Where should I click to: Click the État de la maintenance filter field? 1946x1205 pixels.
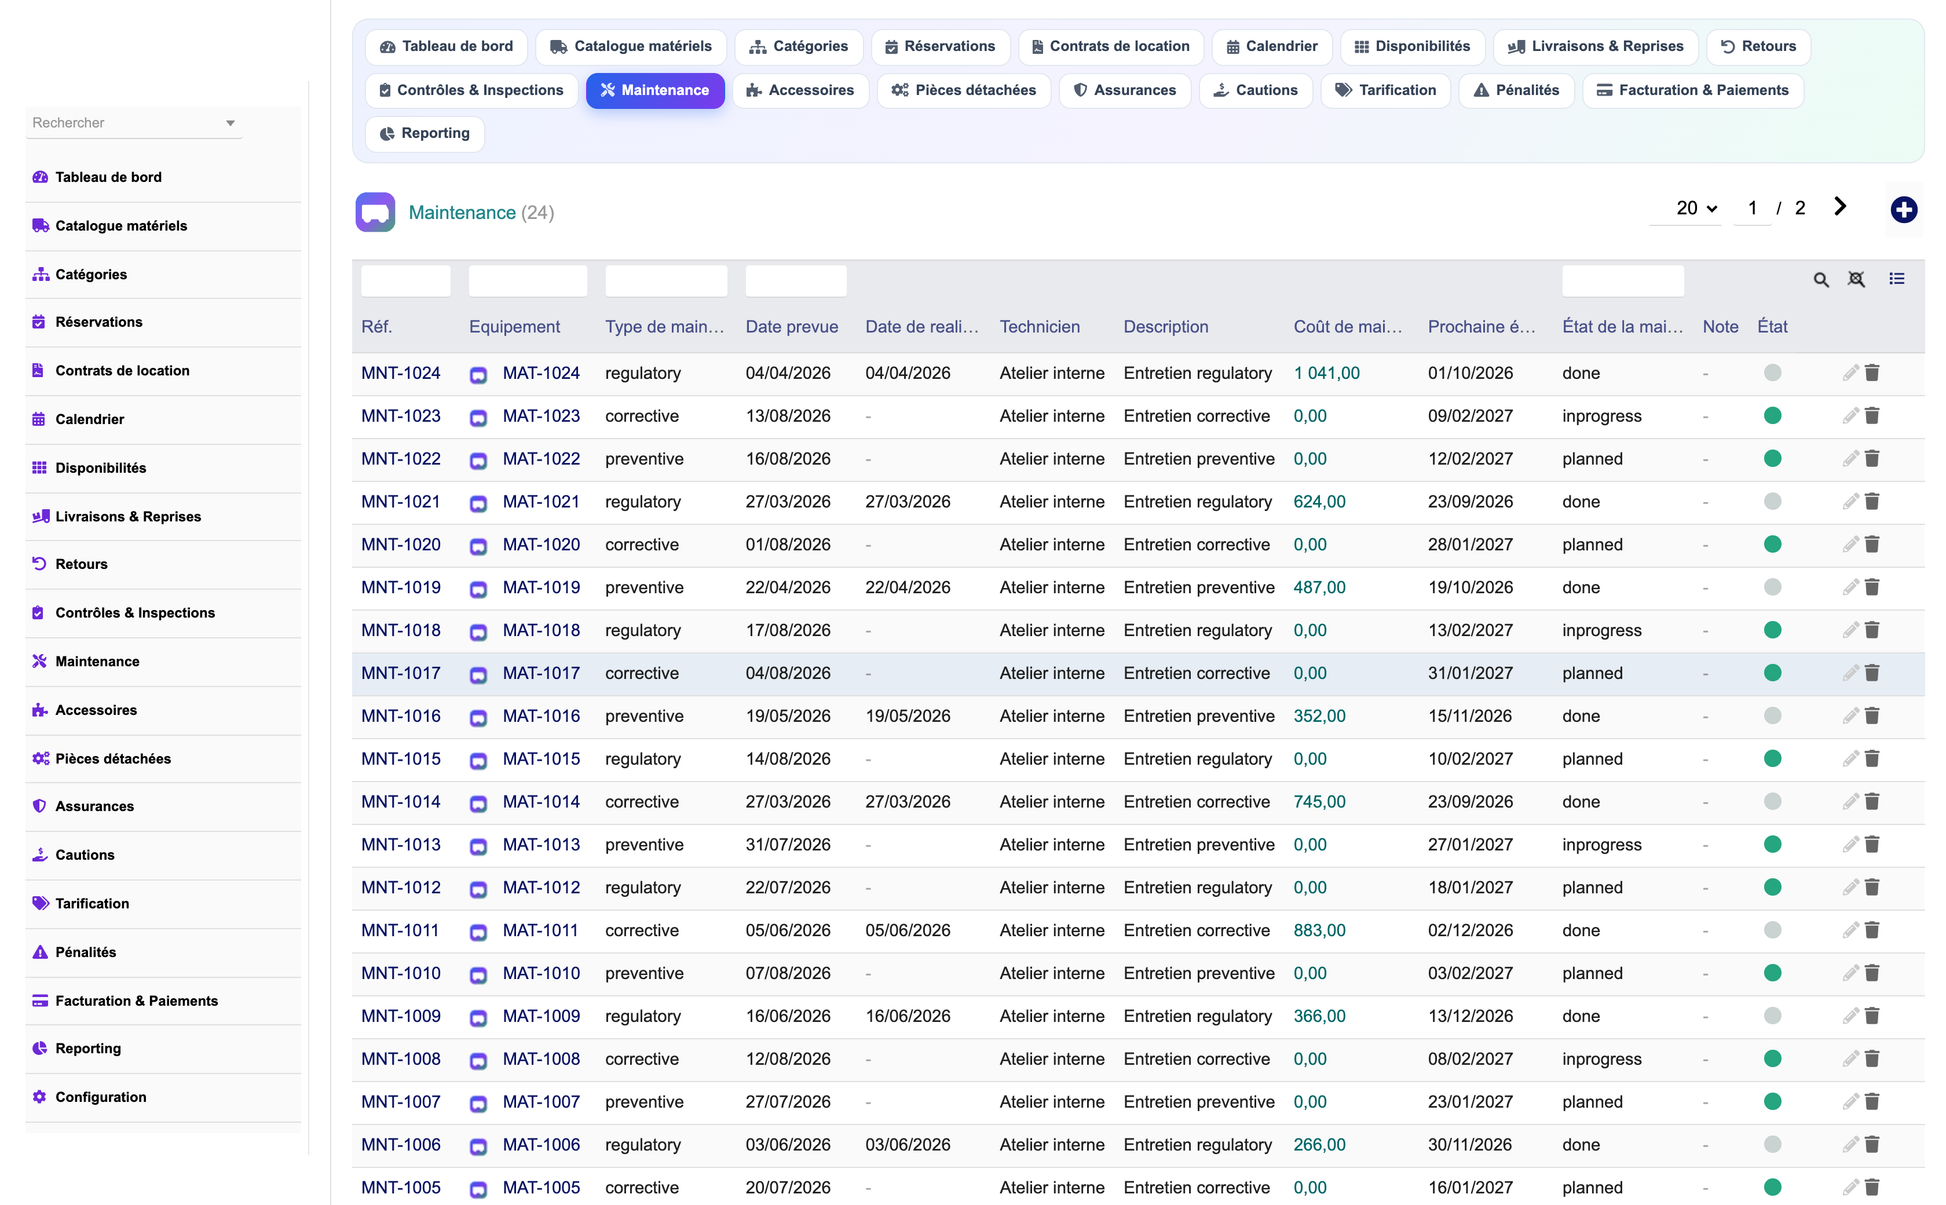coord(1623,281)
